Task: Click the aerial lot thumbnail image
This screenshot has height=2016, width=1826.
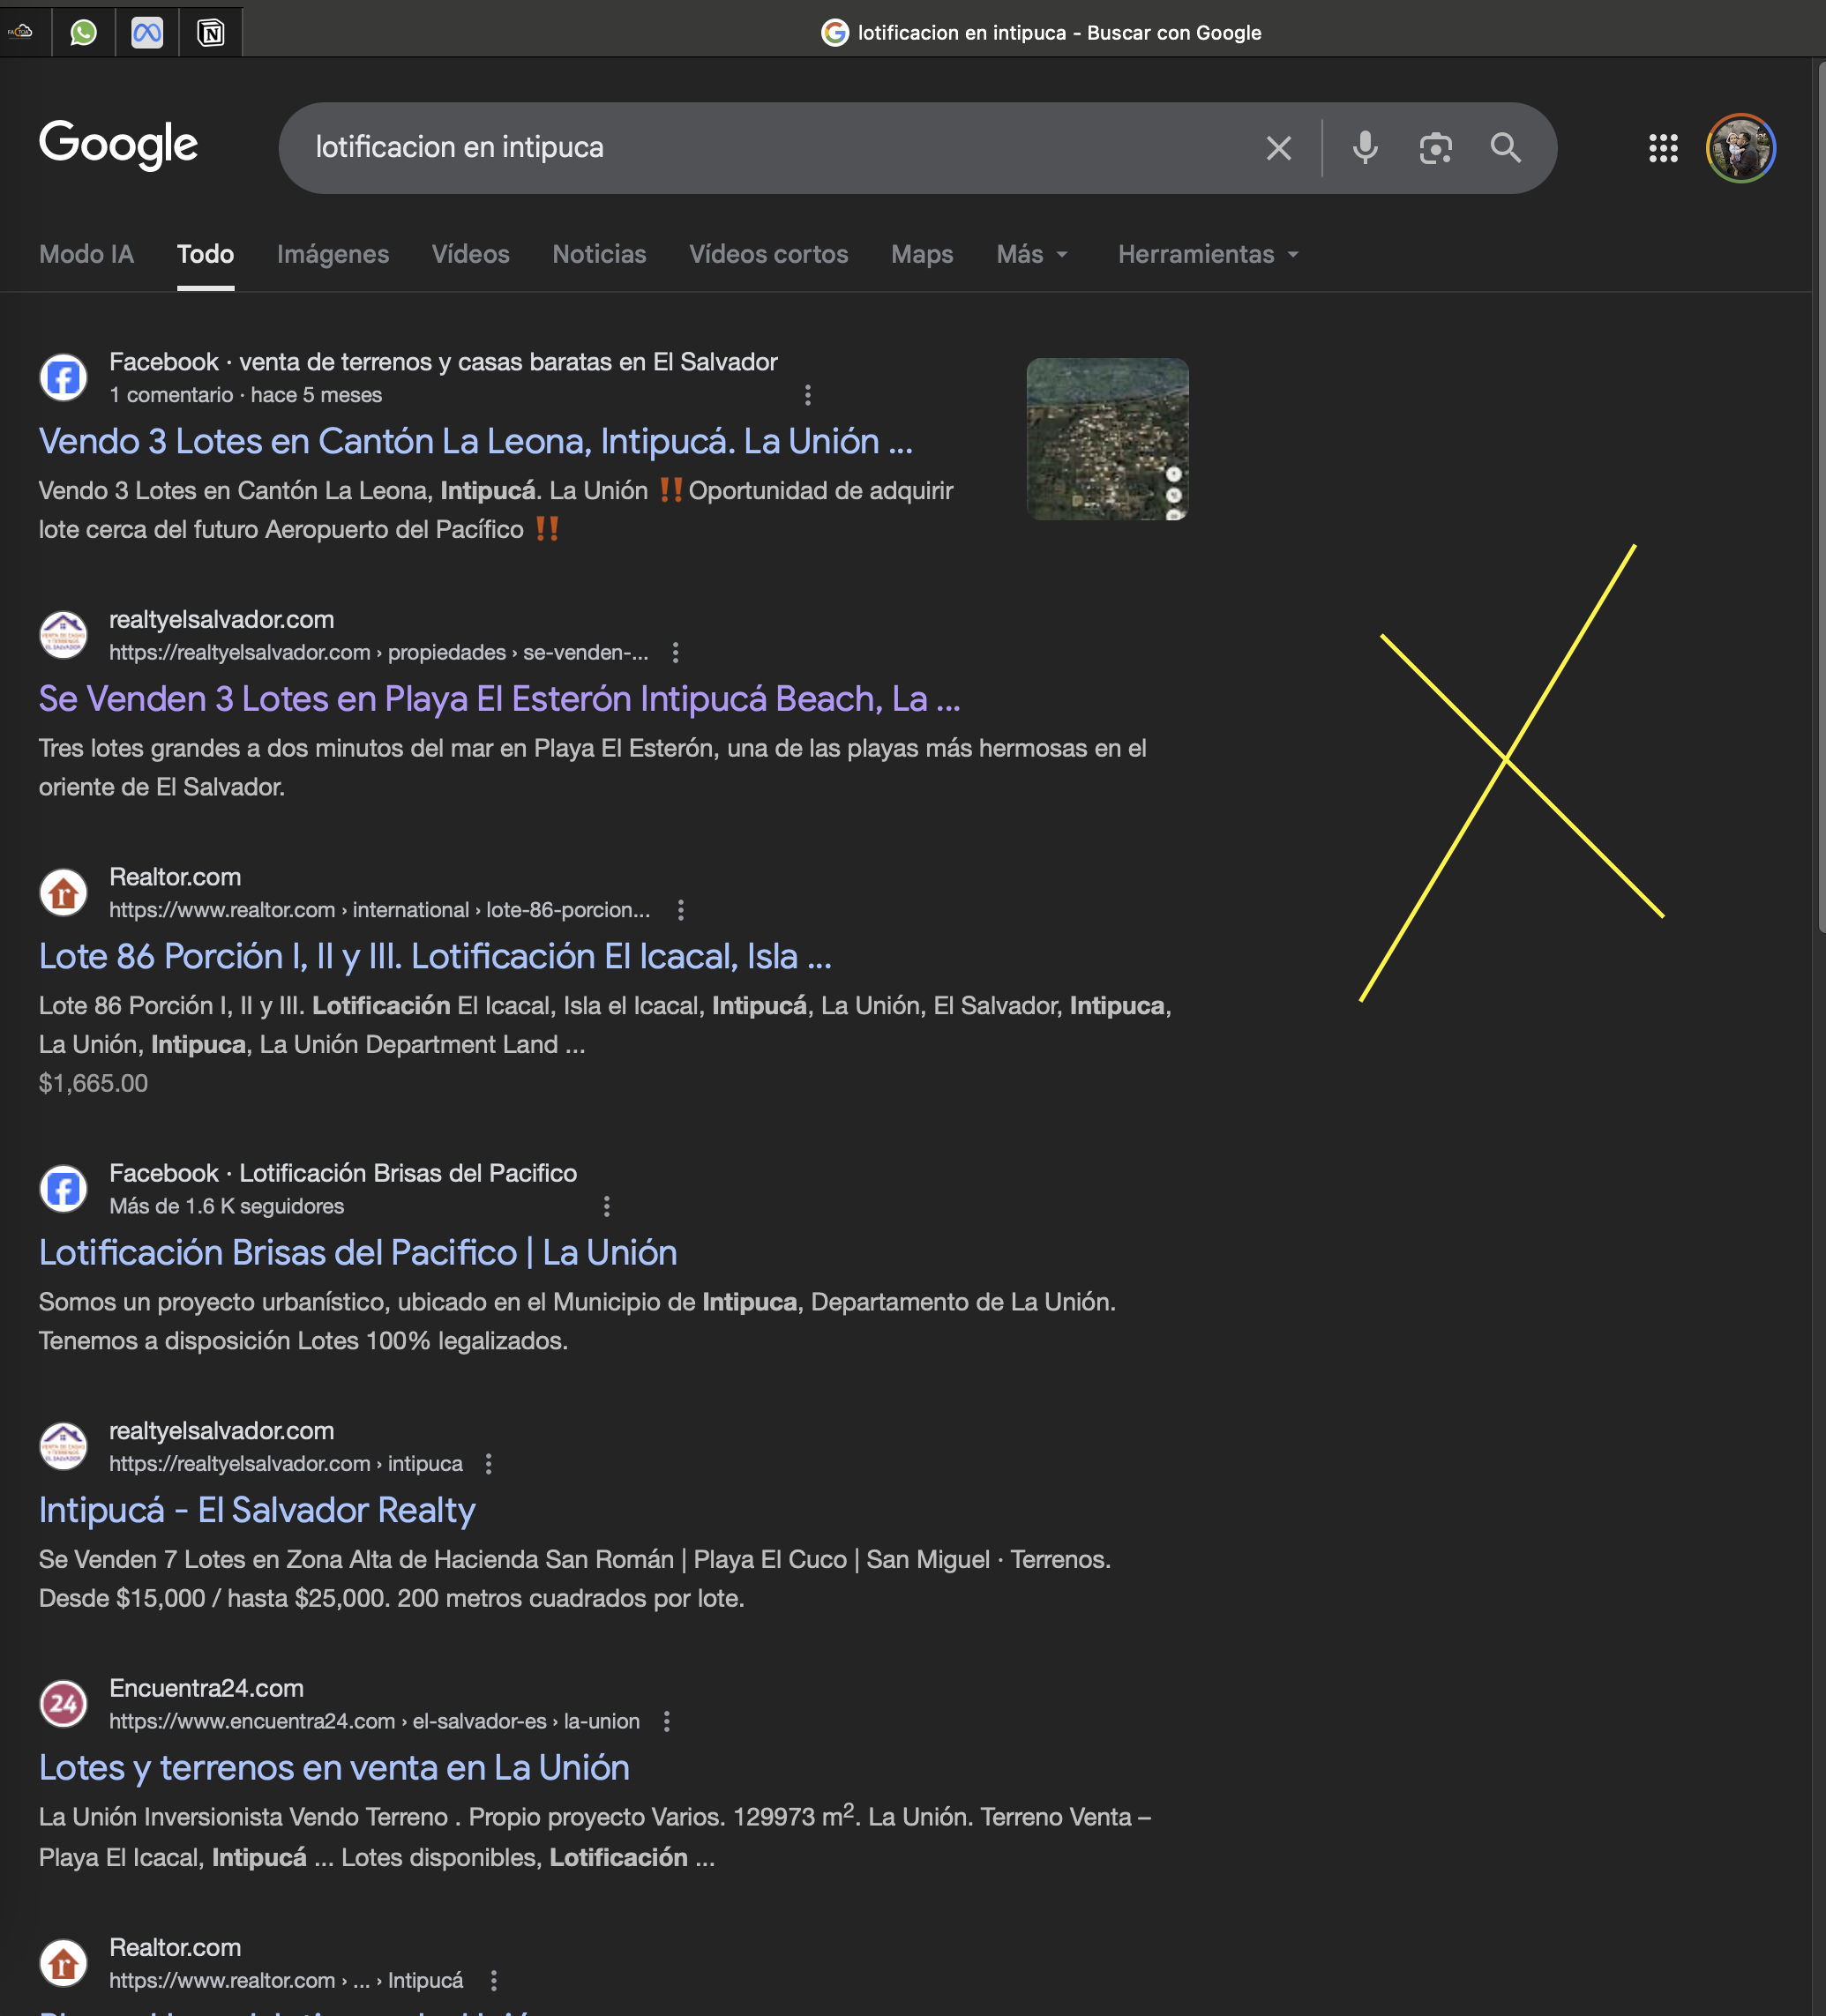Action: click(x=1108, y=439)
